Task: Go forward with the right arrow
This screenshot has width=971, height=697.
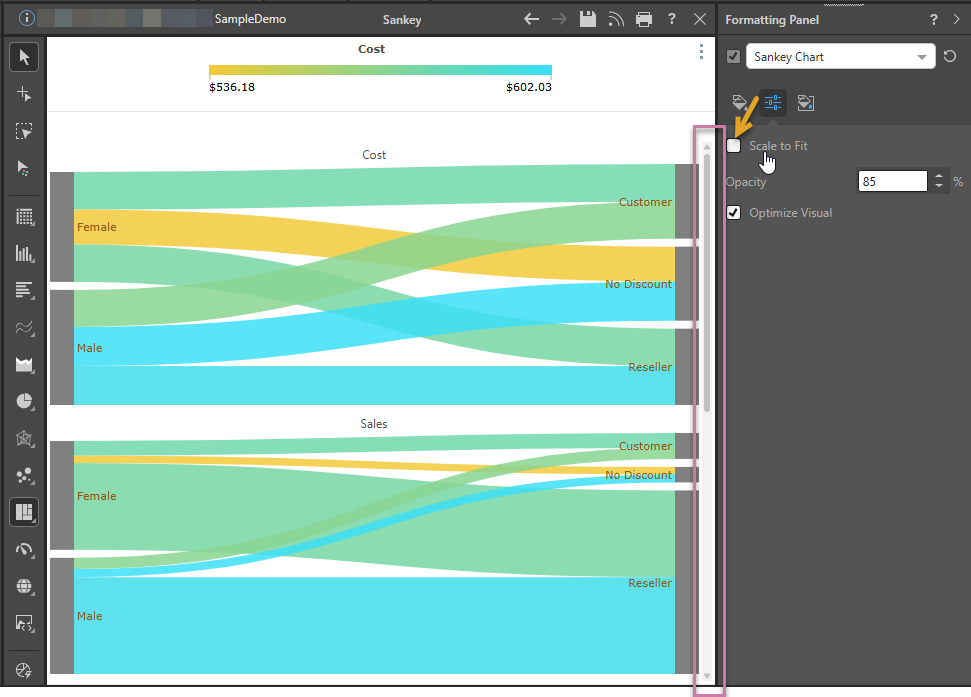Action: (559, 19)
